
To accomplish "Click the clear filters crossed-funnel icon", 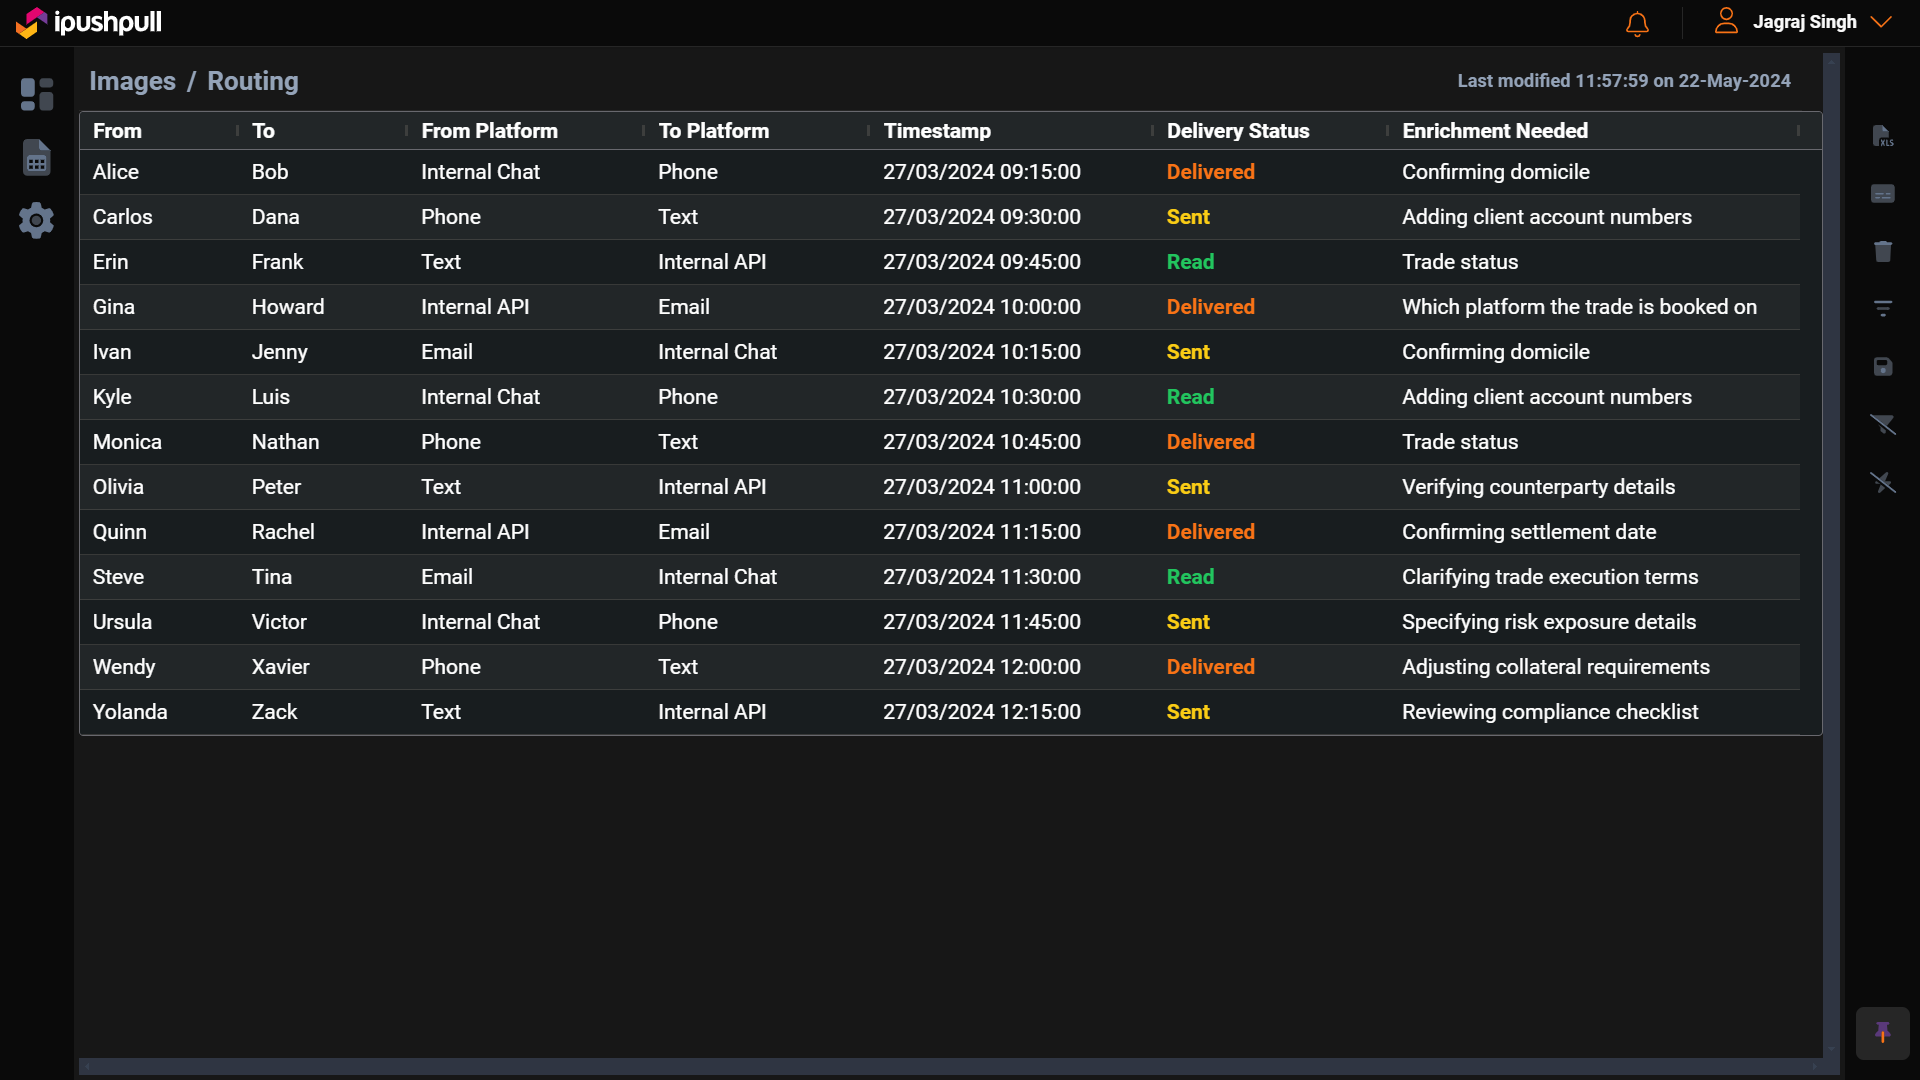I will (x=1882, y=425).
